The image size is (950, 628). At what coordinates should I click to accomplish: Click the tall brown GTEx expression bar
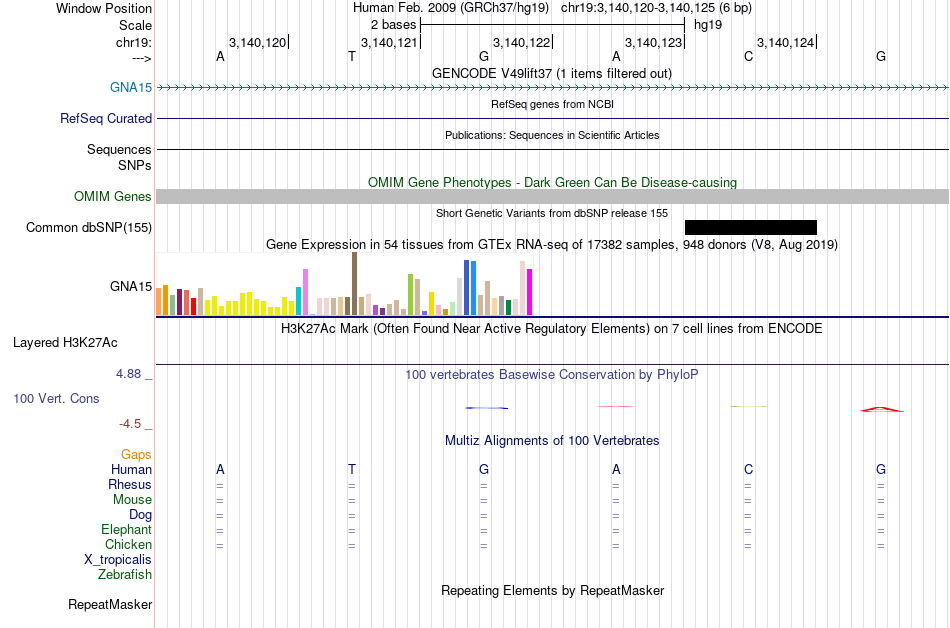tap(354, 283)
